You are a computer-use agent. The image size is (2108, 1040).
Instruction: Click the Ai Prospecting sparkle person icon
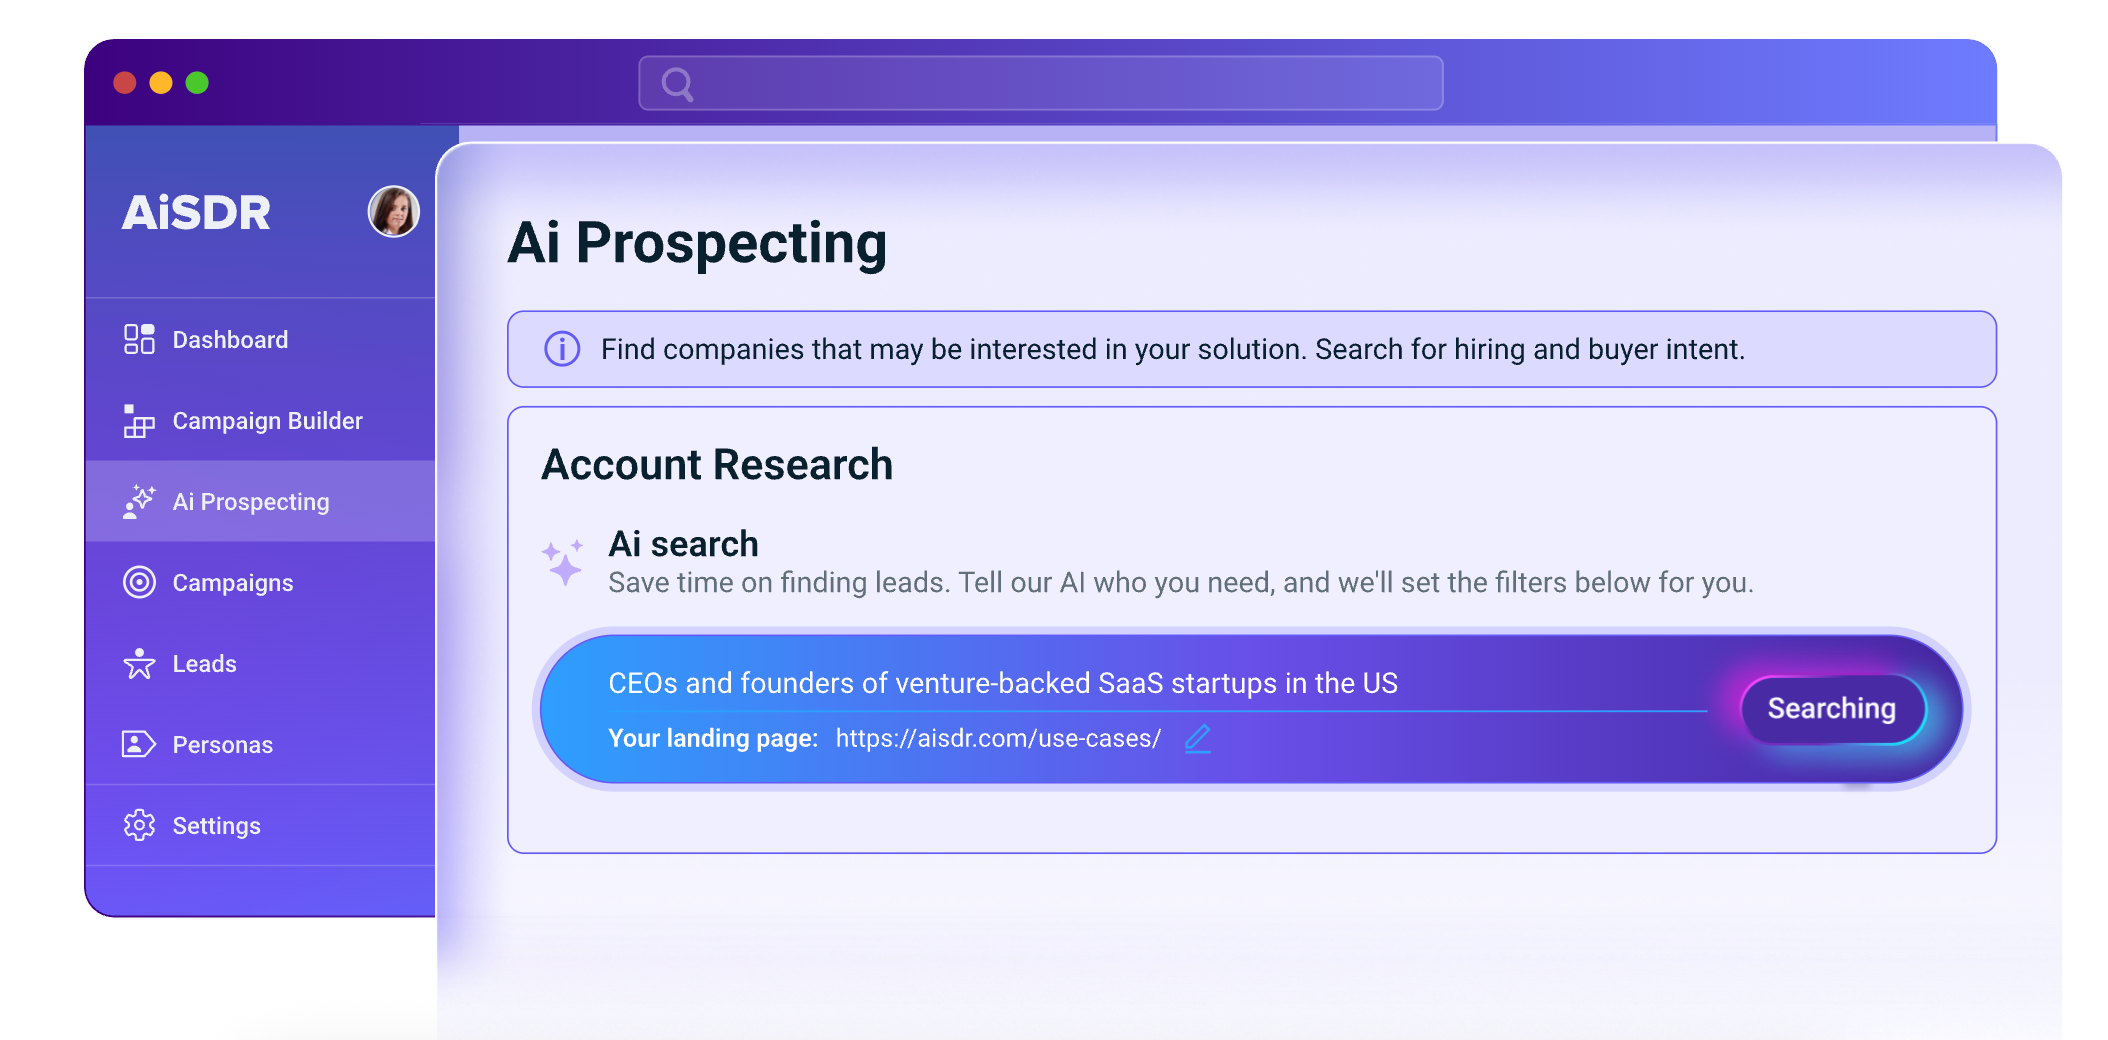pos(139,502)
